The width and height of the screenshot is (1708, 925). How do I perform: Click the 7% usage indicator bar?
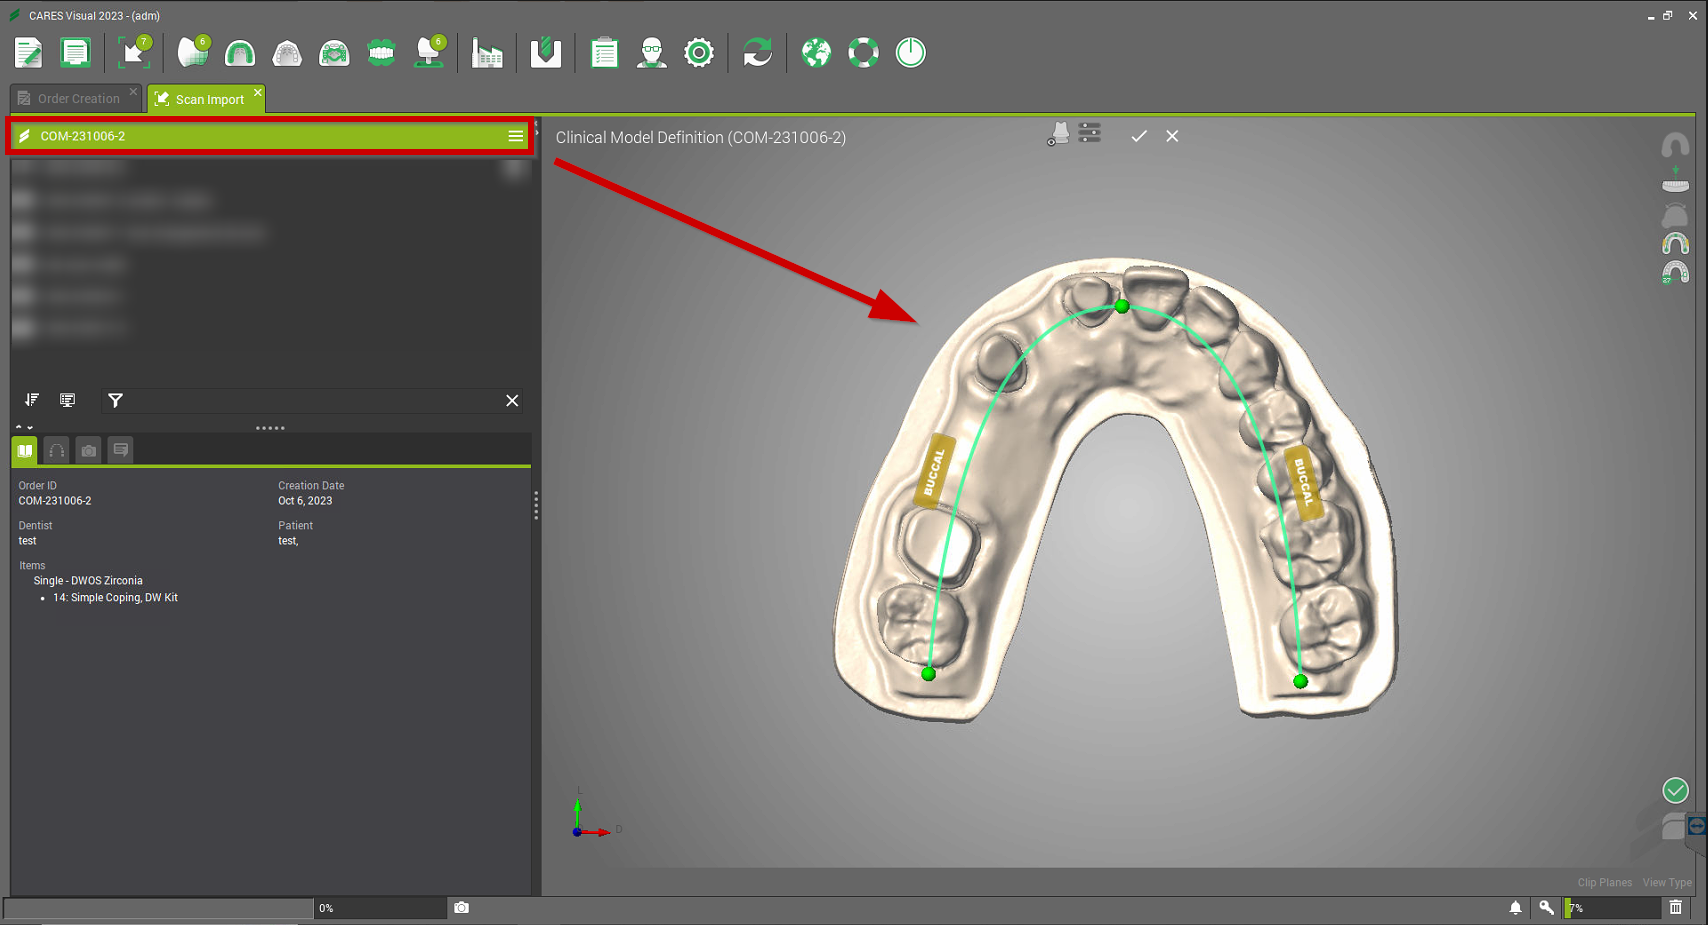(1612, 908)
